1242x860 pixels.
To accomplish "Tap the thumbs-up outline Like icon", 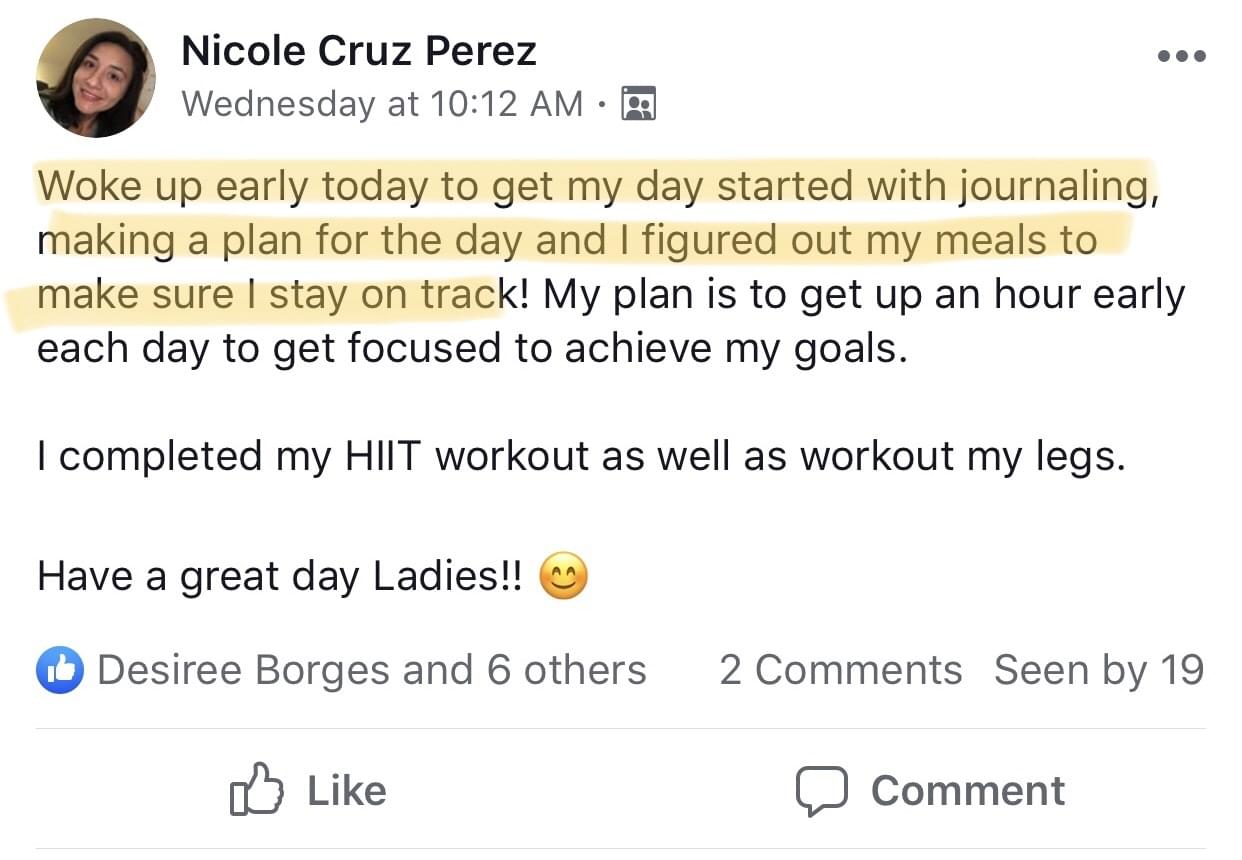I will (257, 791).
